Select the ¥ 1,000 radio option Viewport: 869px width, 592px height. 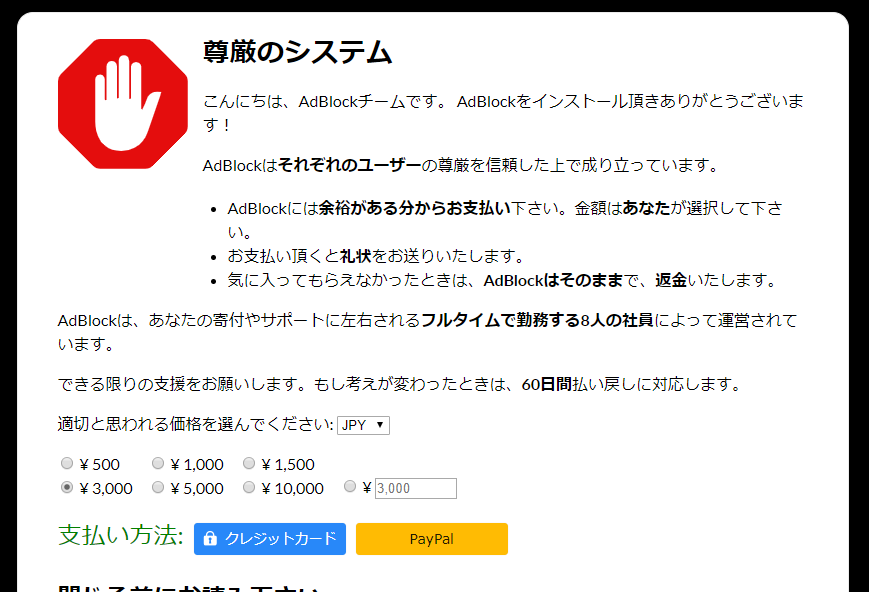158,463
